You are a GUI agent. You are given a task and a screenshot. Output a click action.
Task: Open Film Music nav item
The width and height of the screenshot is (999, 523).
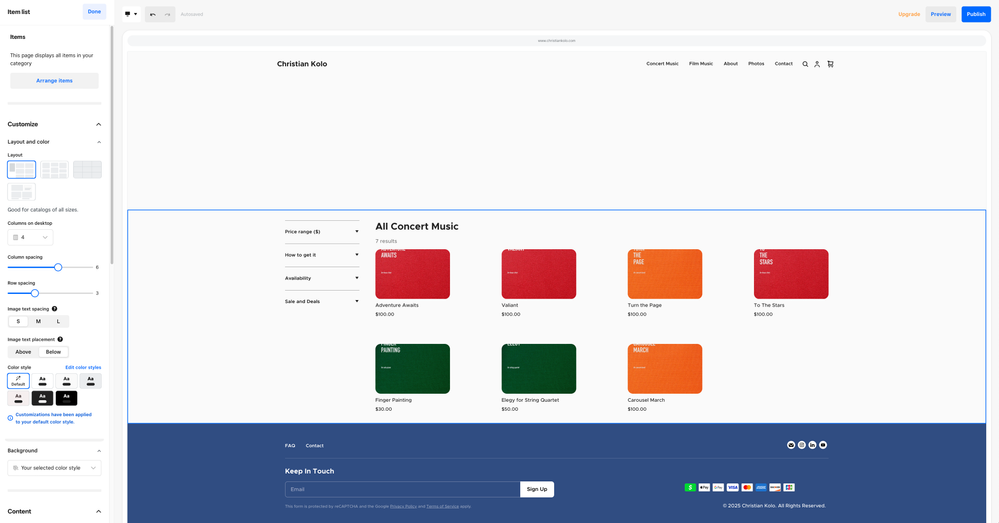[x=701, y=64]
